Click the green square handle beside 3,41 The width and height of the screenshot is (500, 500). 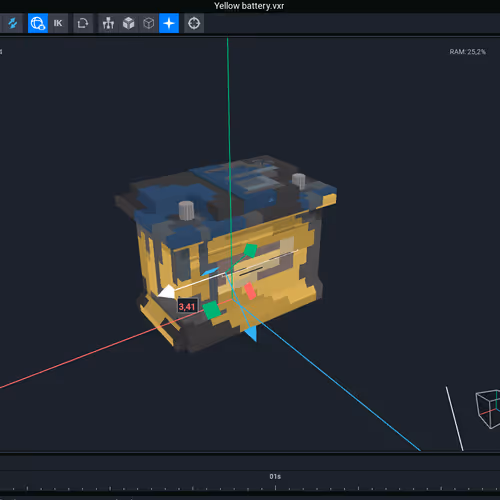(212, 310)
